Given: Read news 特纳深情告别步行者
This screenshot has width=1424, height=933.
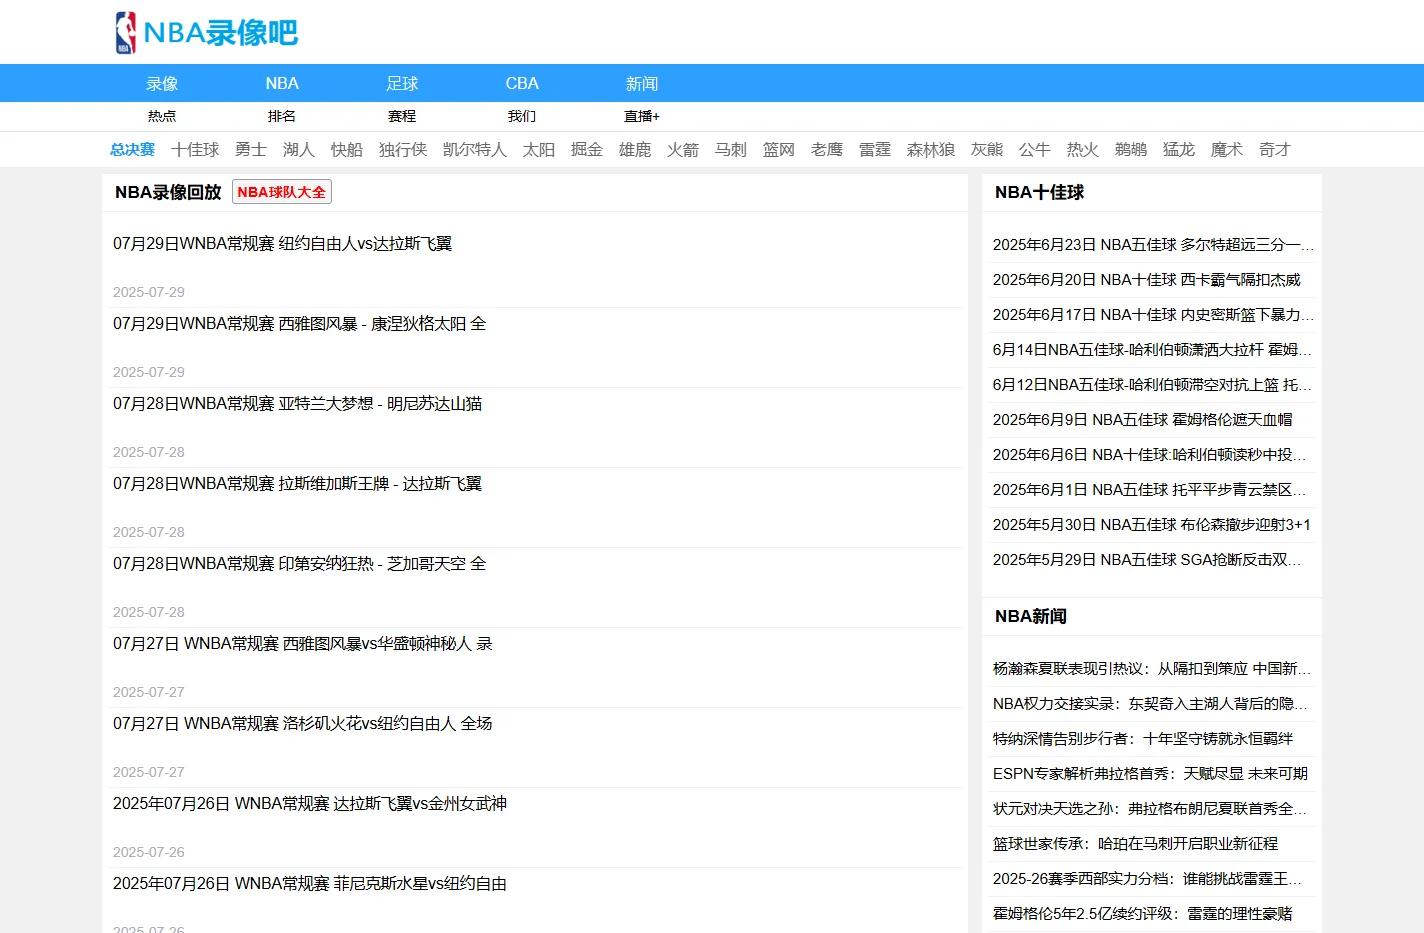Looking at the screenshot, I should [1143, 739].
